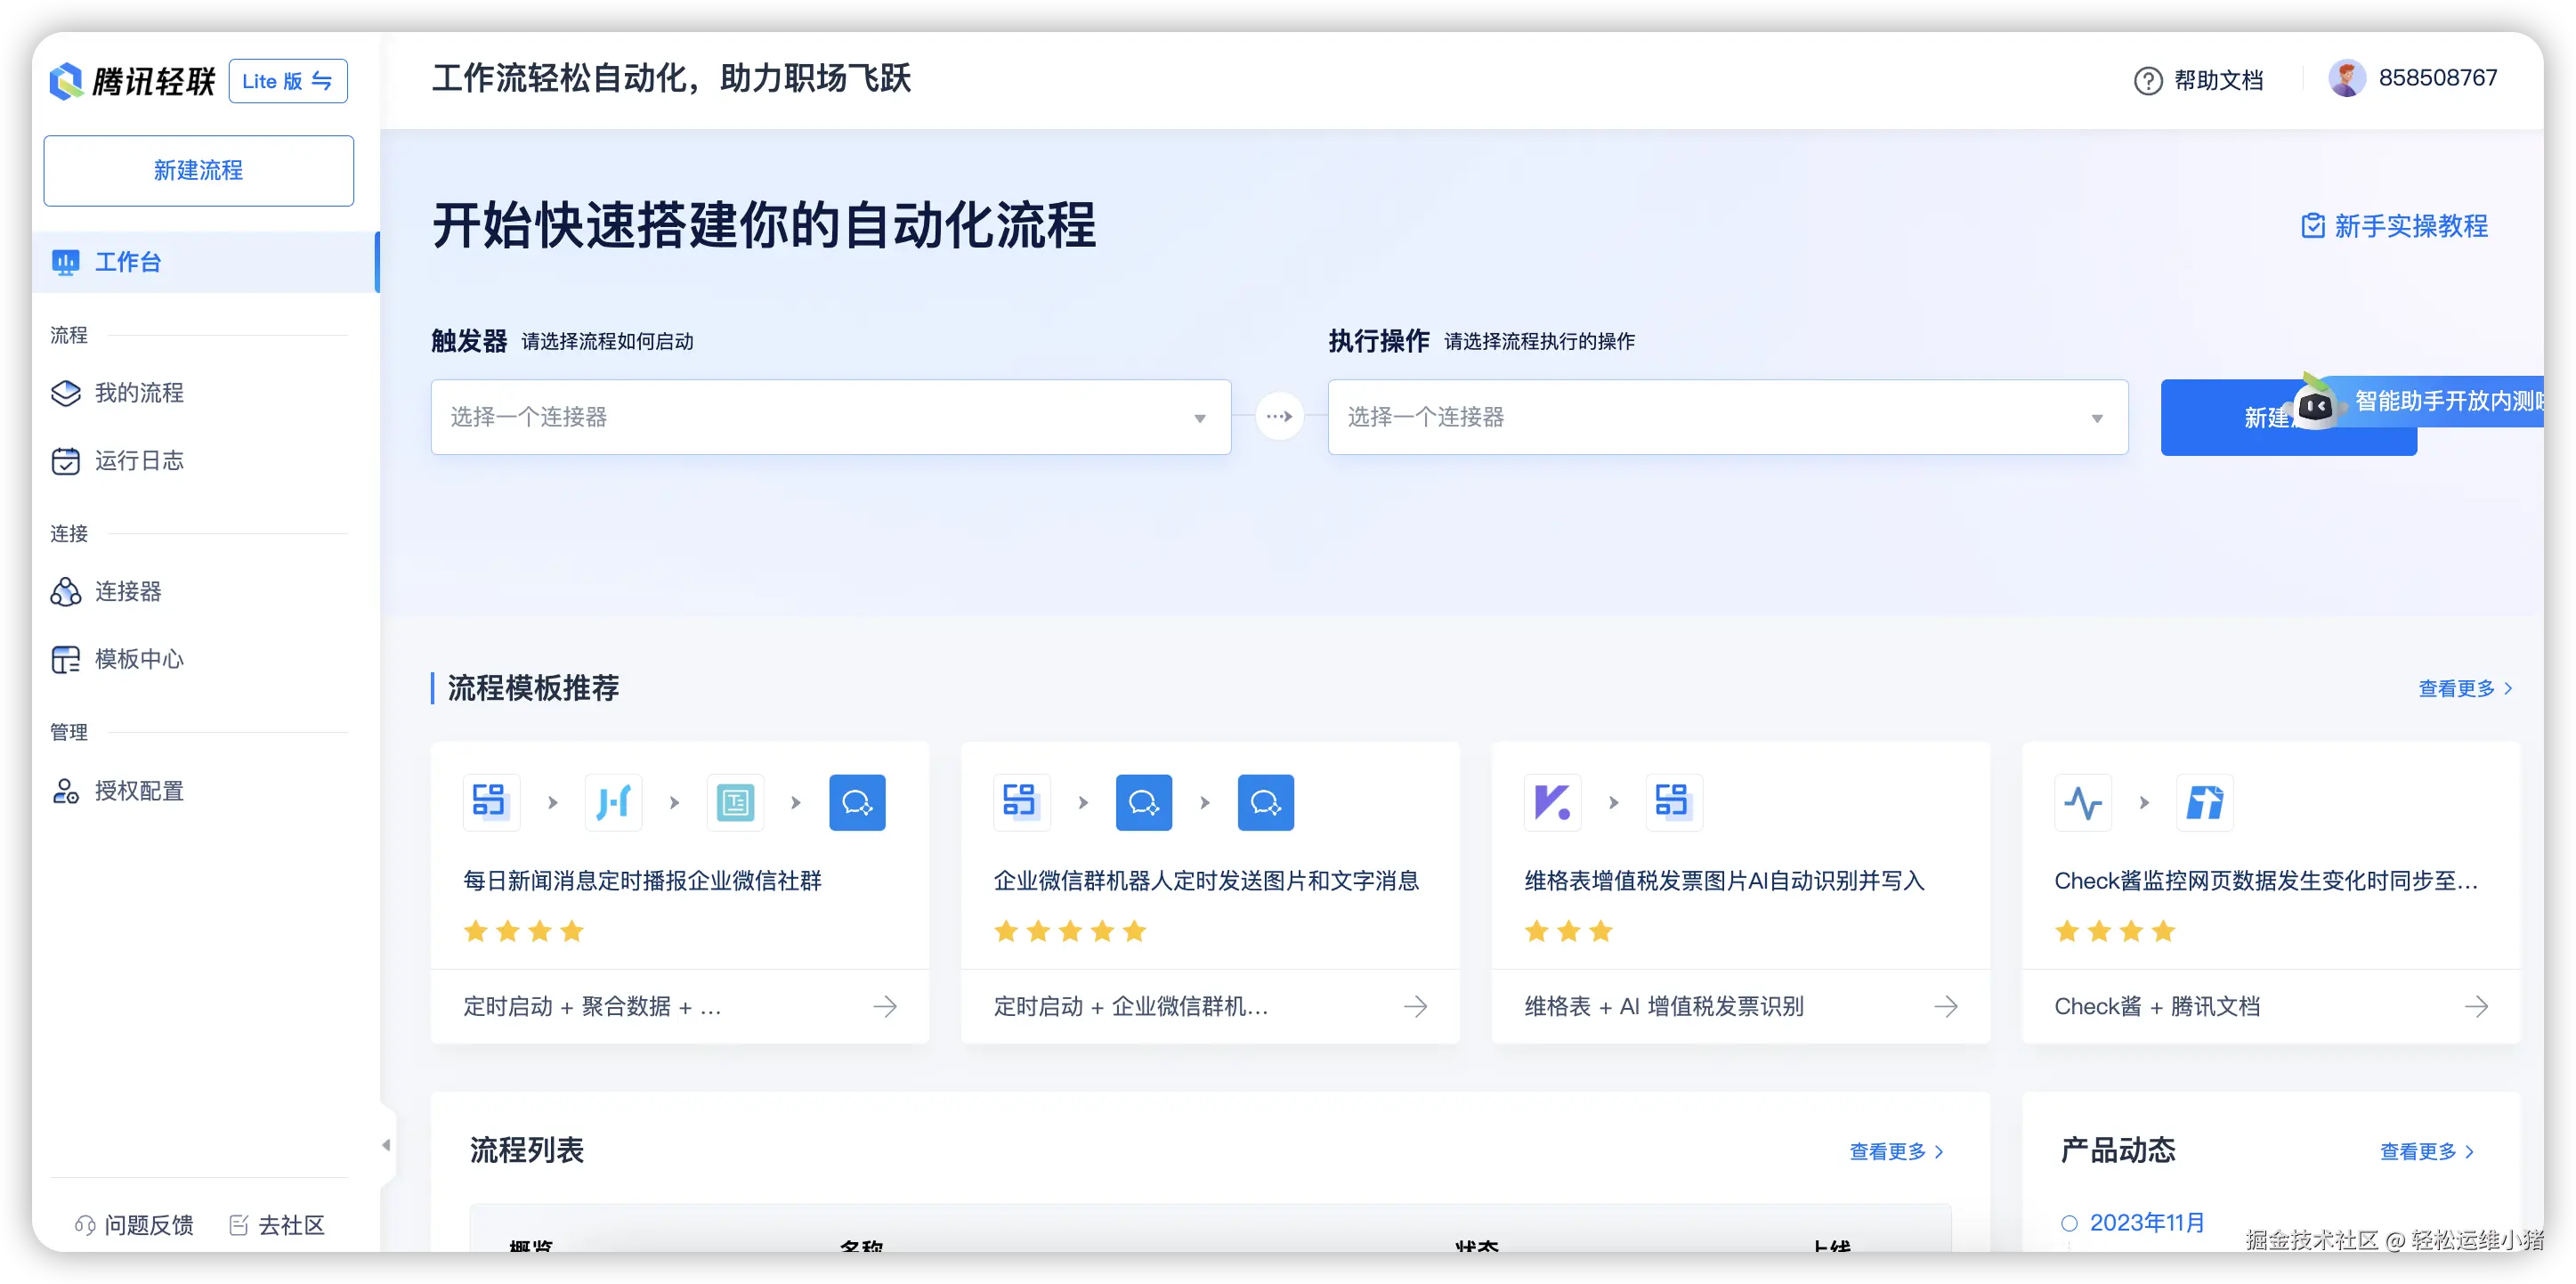Toggle the Lite 版 switch near the logo
The height and width of the screenshot is (1284, 2576).
point(287,81)
